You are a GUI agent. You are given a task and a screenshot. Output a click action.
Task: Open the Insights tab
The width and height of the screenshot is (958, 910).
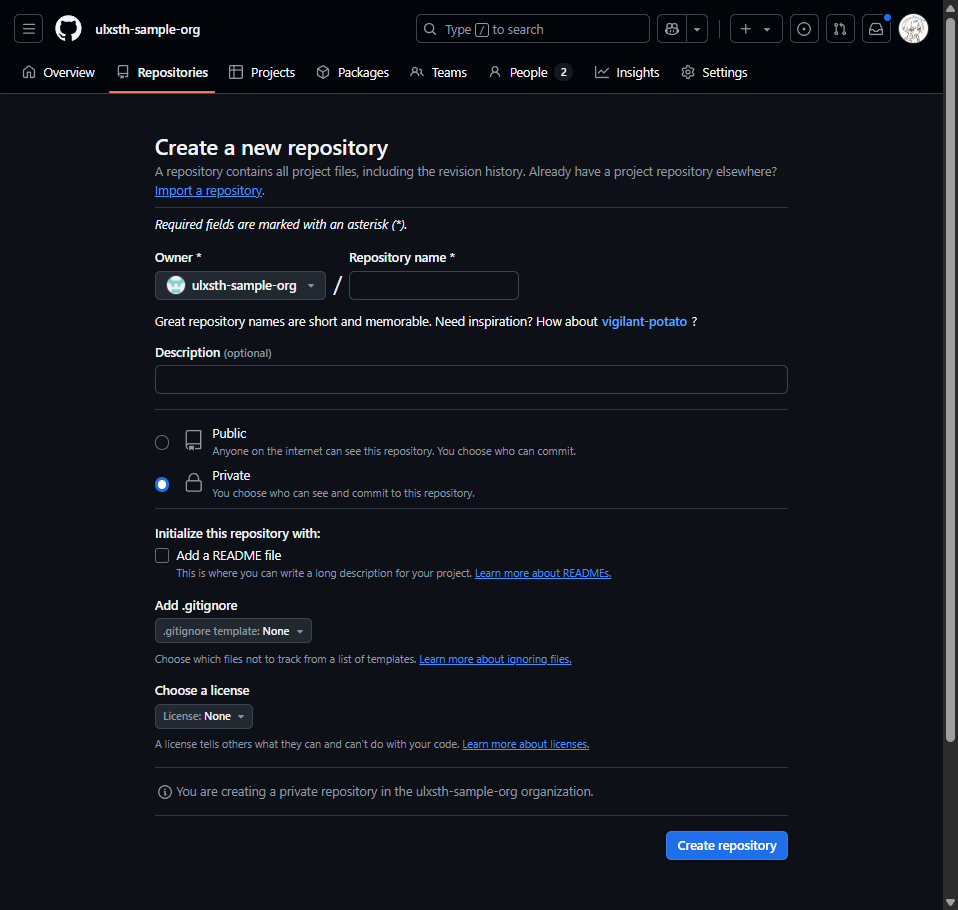click(x=627, y=72)
